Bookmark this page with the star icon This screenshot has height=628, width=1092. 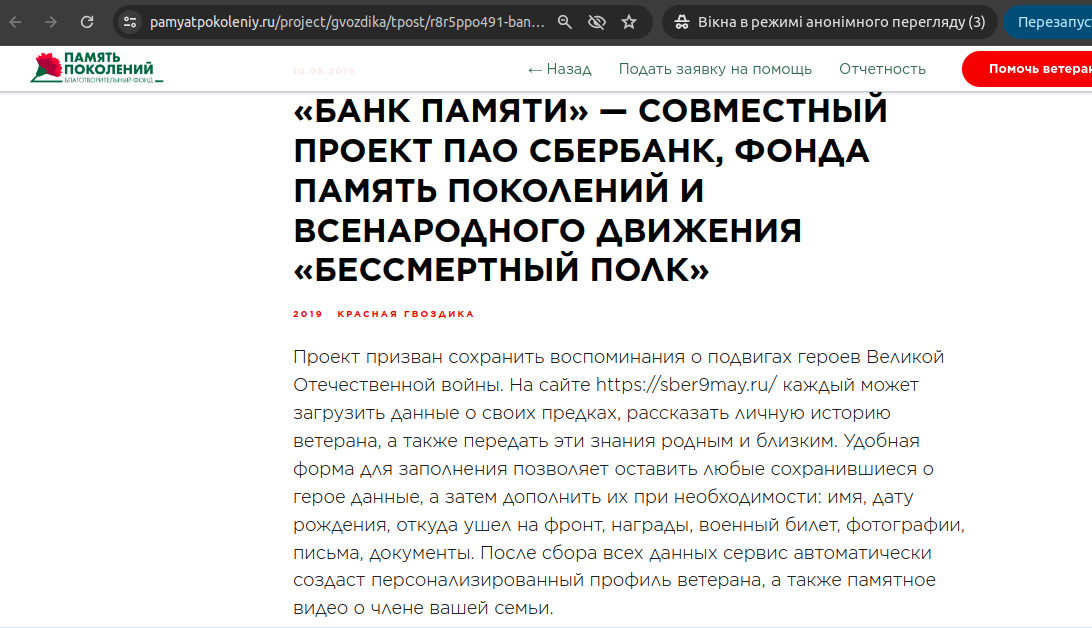(x=629, y=22)
